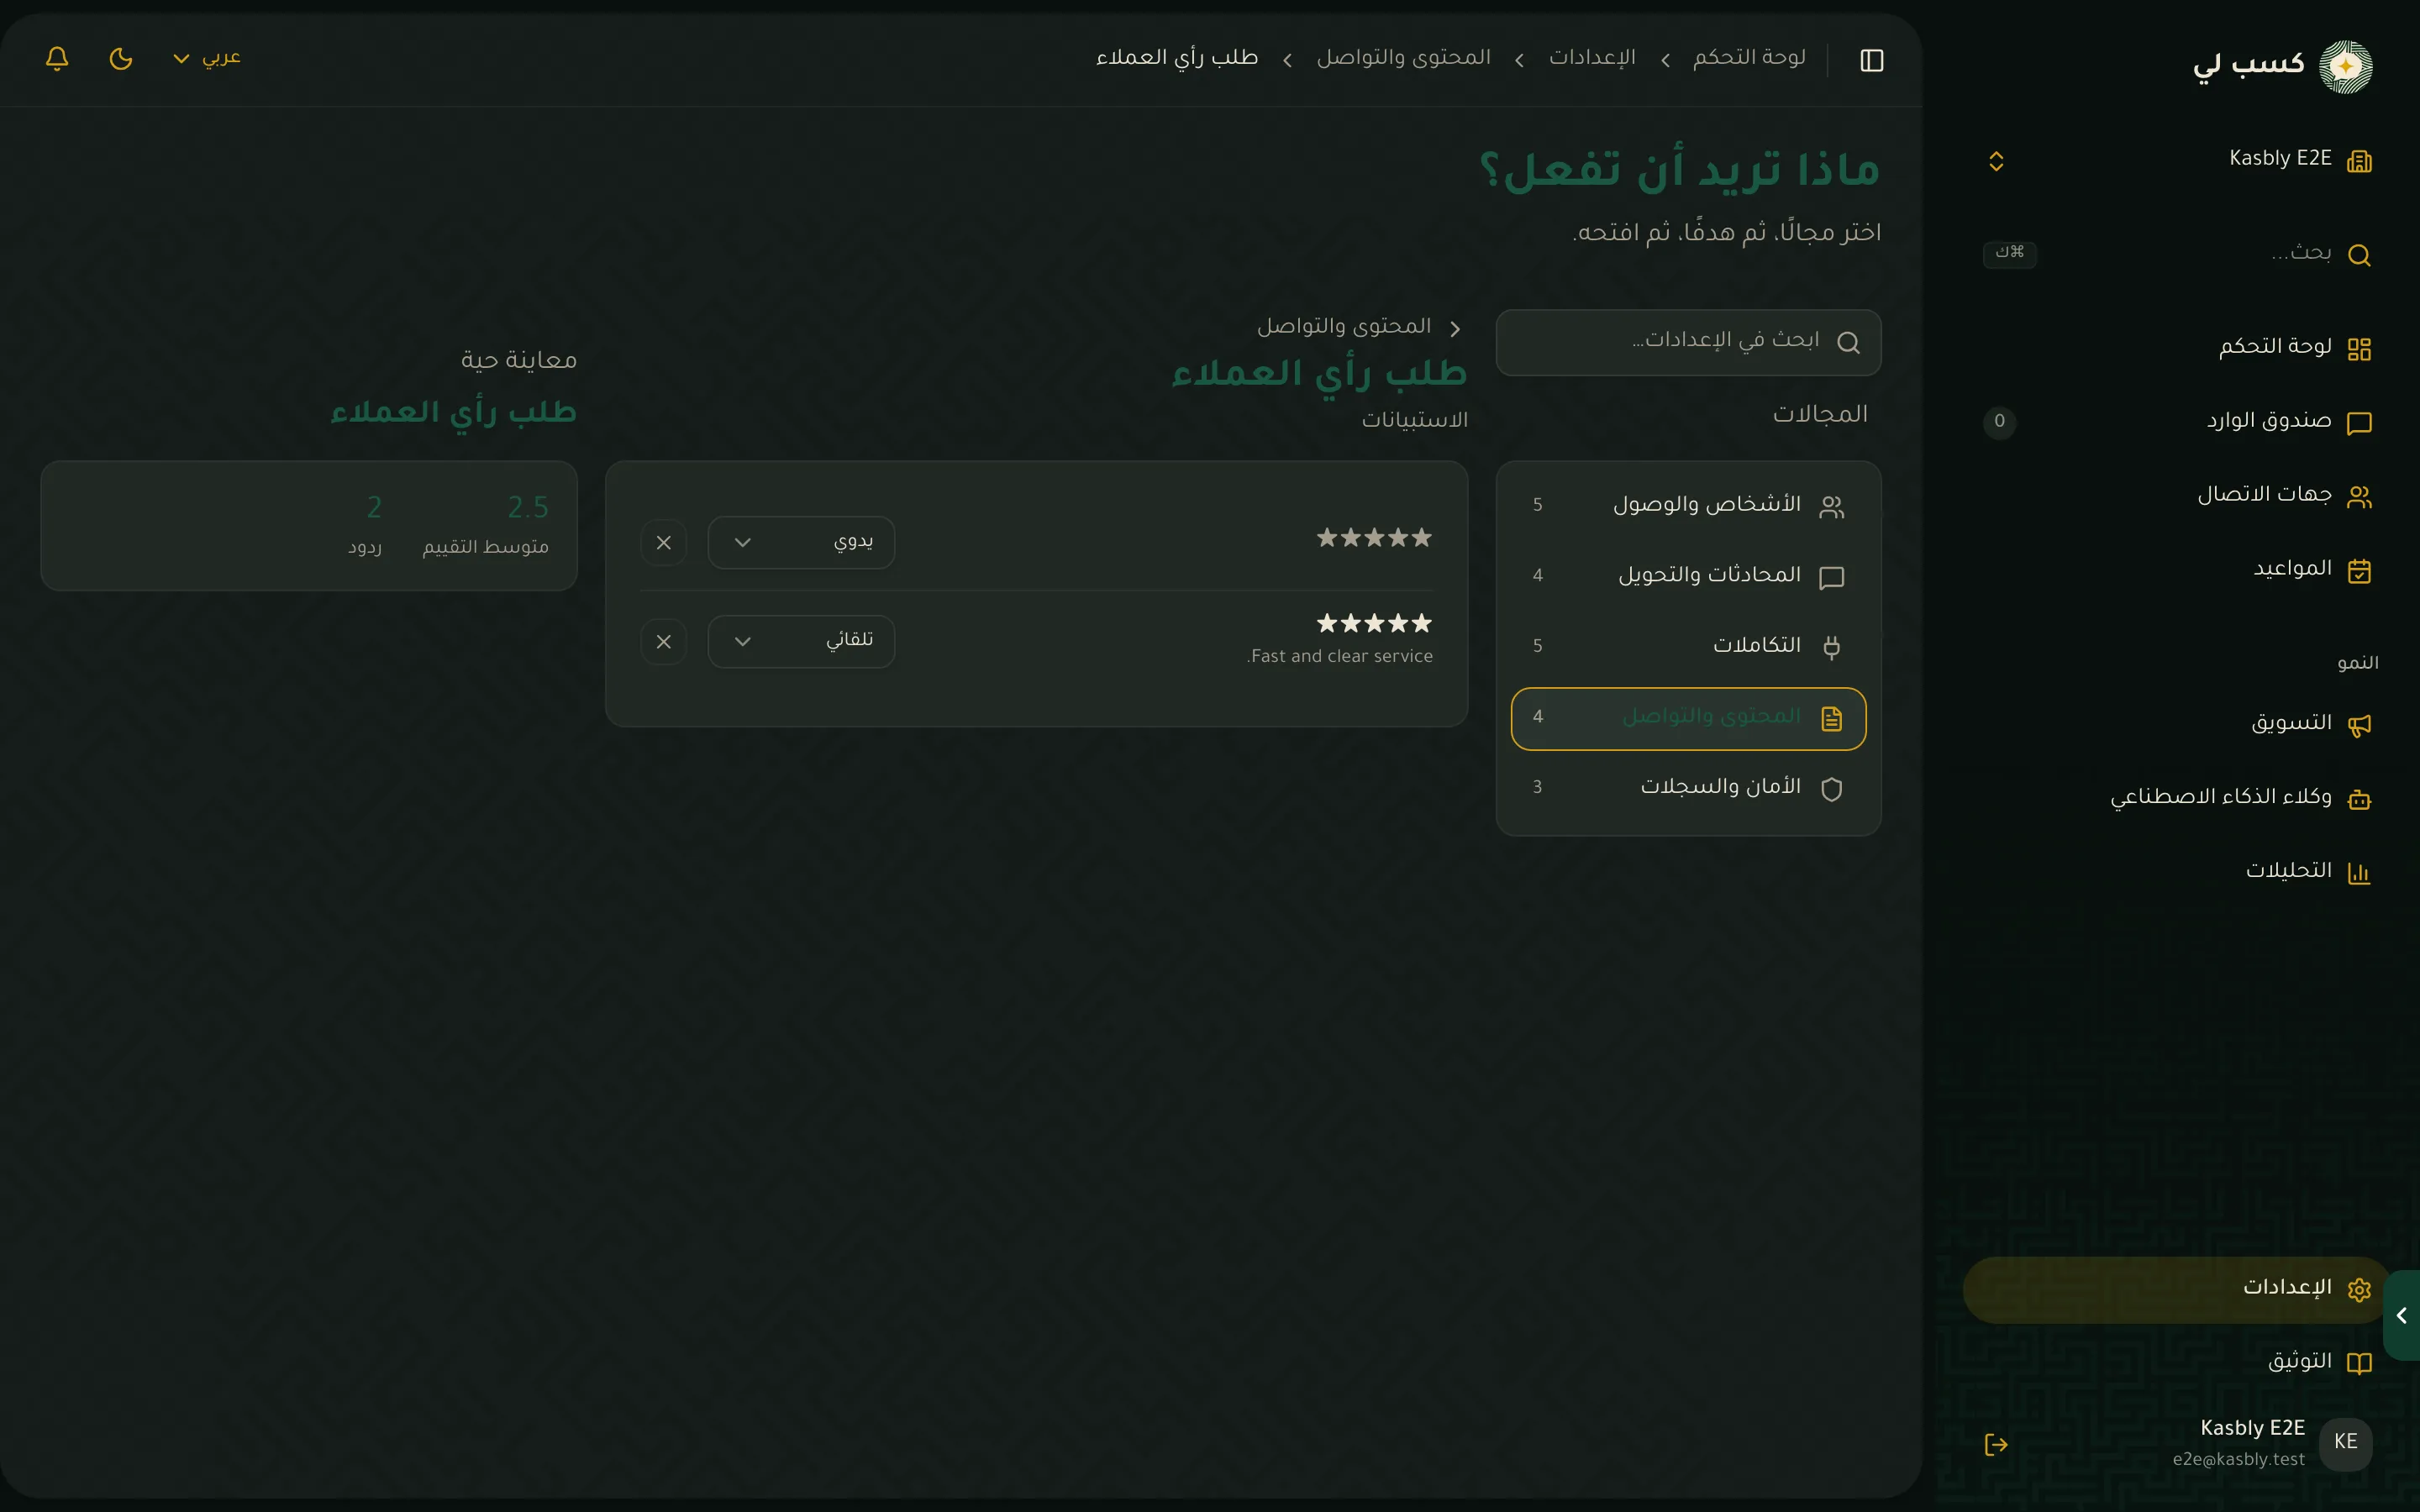The width and height of the screenshot is (2420, 1512).
Task: Click magnifier icon in settings search
Action: tap(1849, 343)
